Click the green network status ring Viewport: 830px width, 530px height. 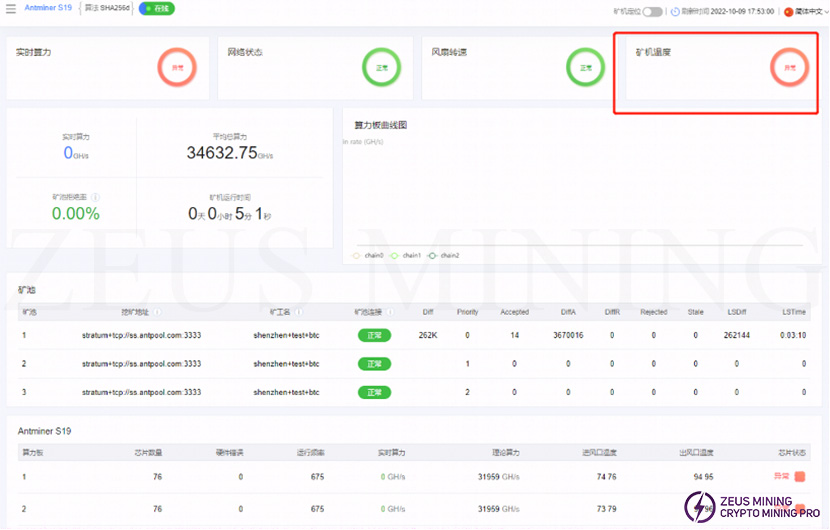[x=381, y=68]
